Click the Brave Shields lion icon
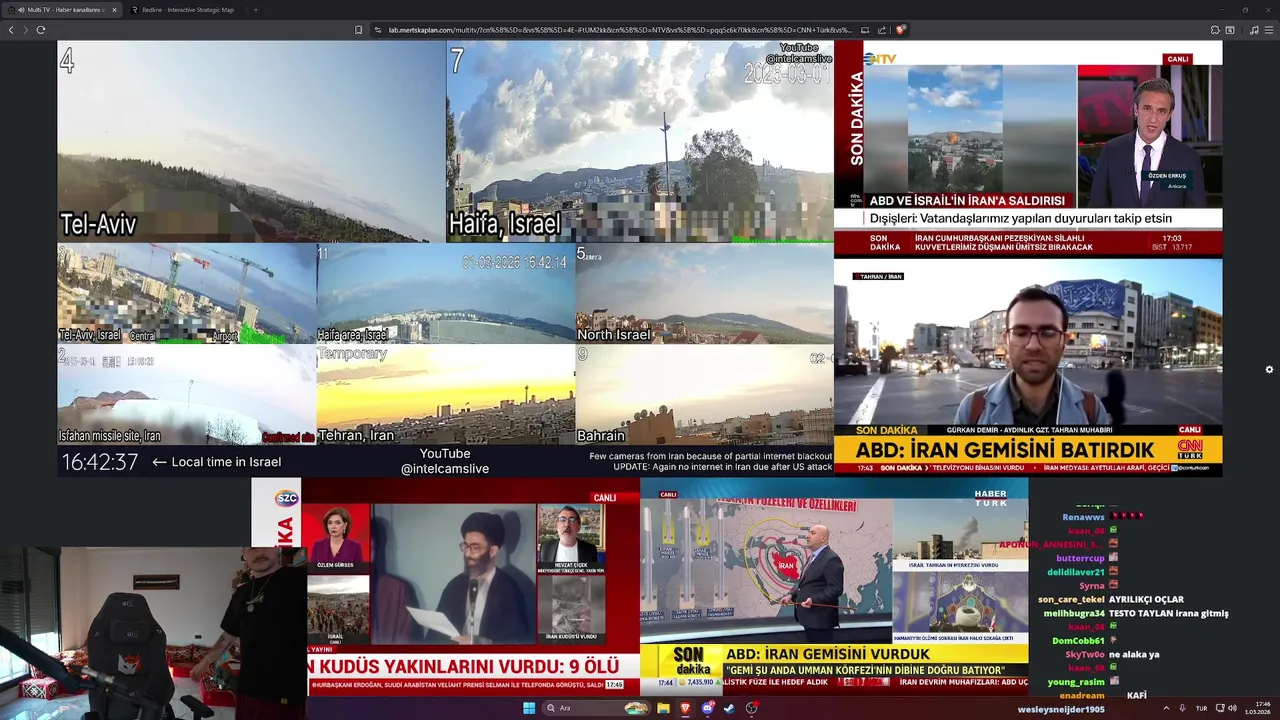Screen dimensions: 1280x720 [x=900, y=30]
